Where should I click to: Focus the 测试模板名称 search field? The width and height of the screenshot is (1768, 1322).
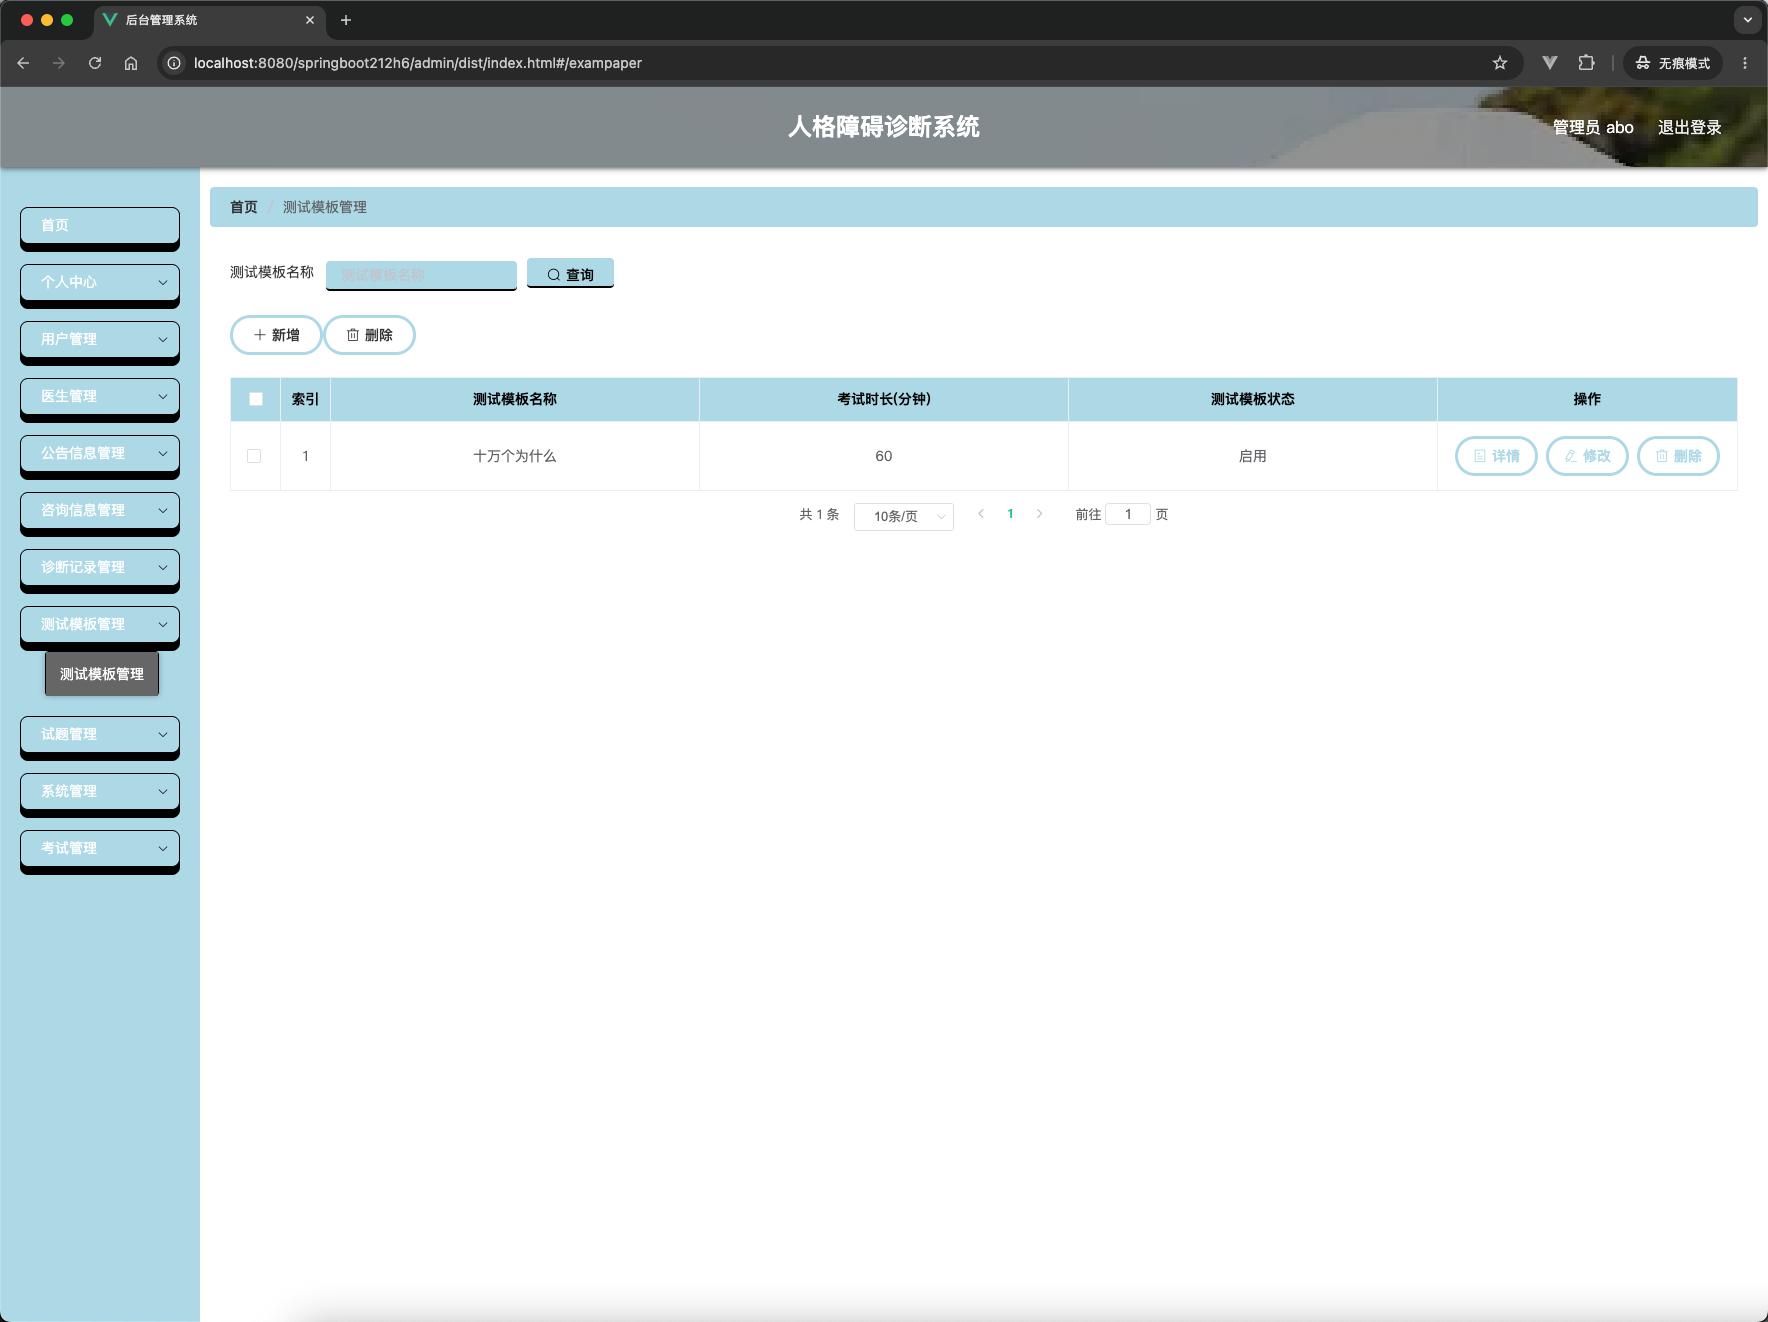(421, 275)
